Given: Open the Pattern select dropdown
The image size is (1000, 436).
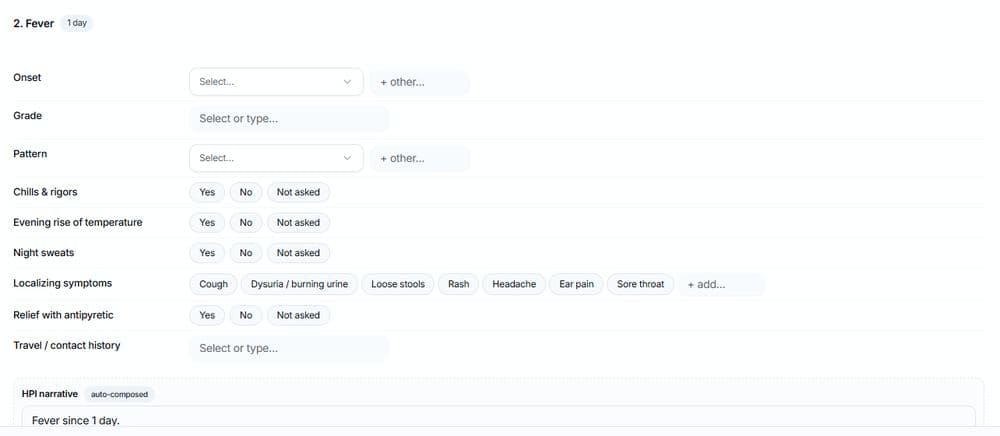Looking at the screenshot, I should click(276, 158).
